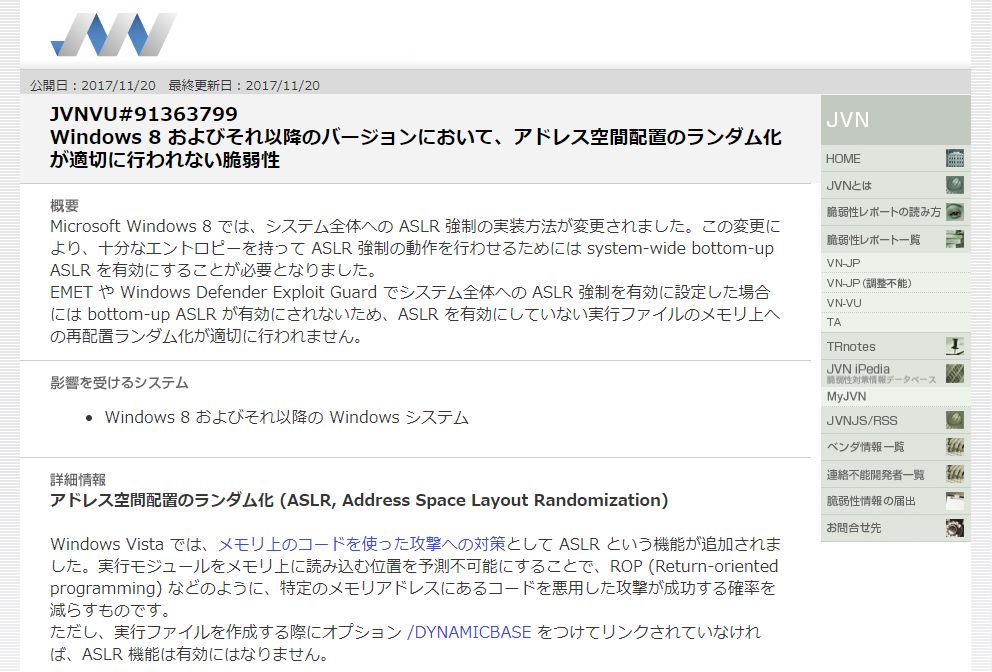Screen dimensions: 992x672
Task: Click the eye icon for 脆弱性レポートの読み方
Action: coord(955,212)
